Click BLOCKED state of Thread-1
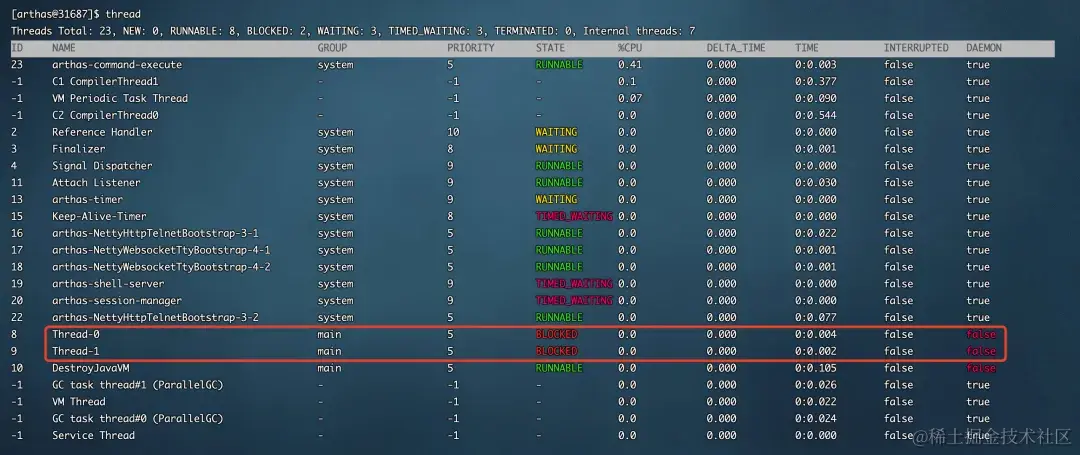 pos(557,351)
